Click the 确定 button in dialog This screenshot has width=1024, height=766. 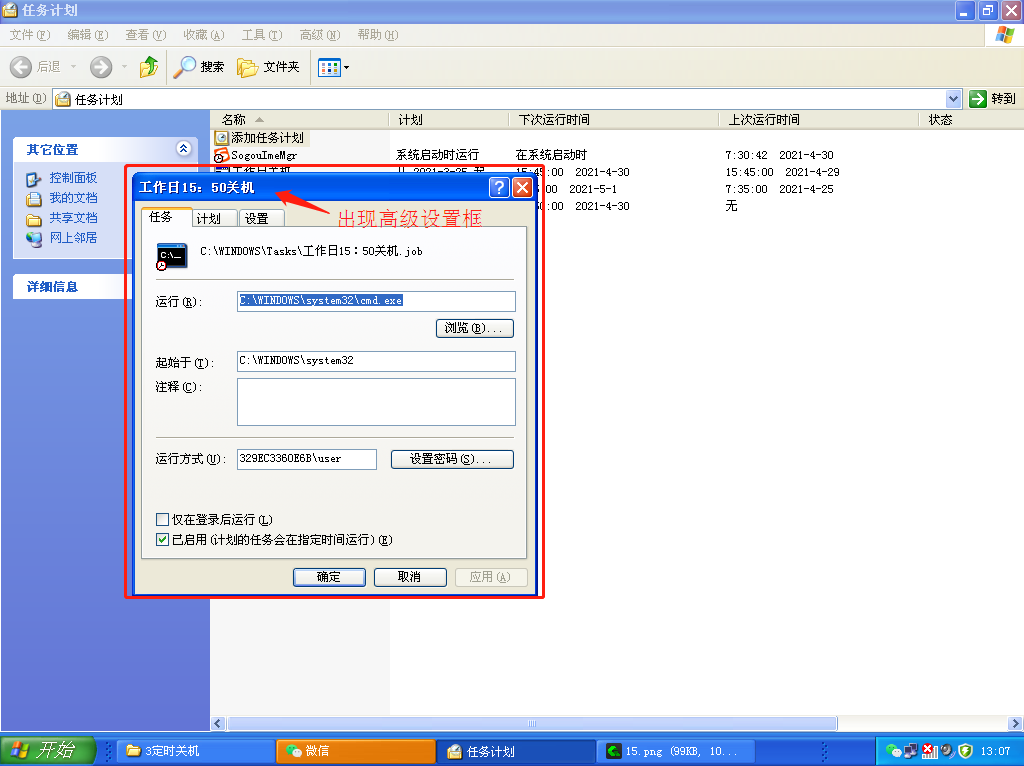(x=328, y=577)
